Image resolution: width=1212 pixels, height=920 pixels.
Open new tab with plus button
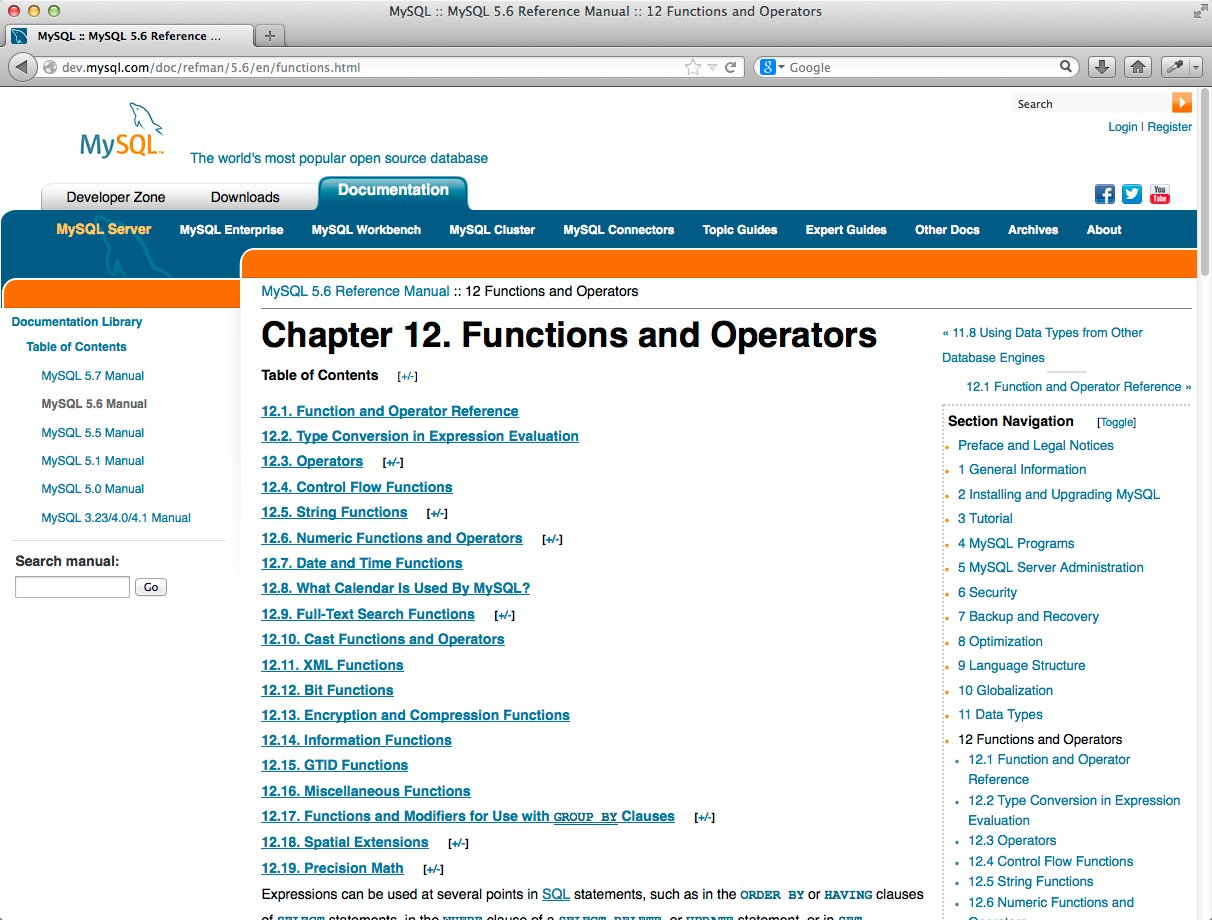click(x=269, y=36)
